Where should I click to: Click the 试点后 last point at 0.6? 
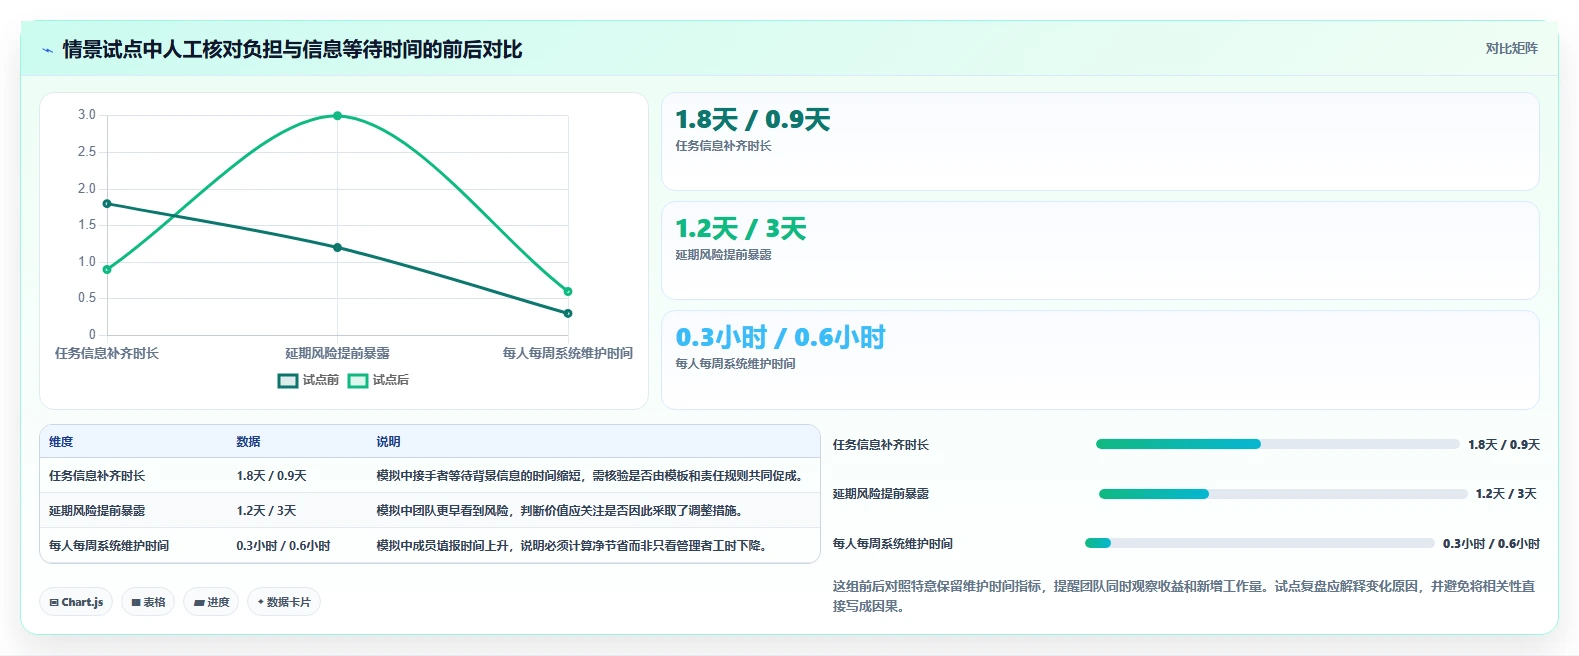(568, 292)
